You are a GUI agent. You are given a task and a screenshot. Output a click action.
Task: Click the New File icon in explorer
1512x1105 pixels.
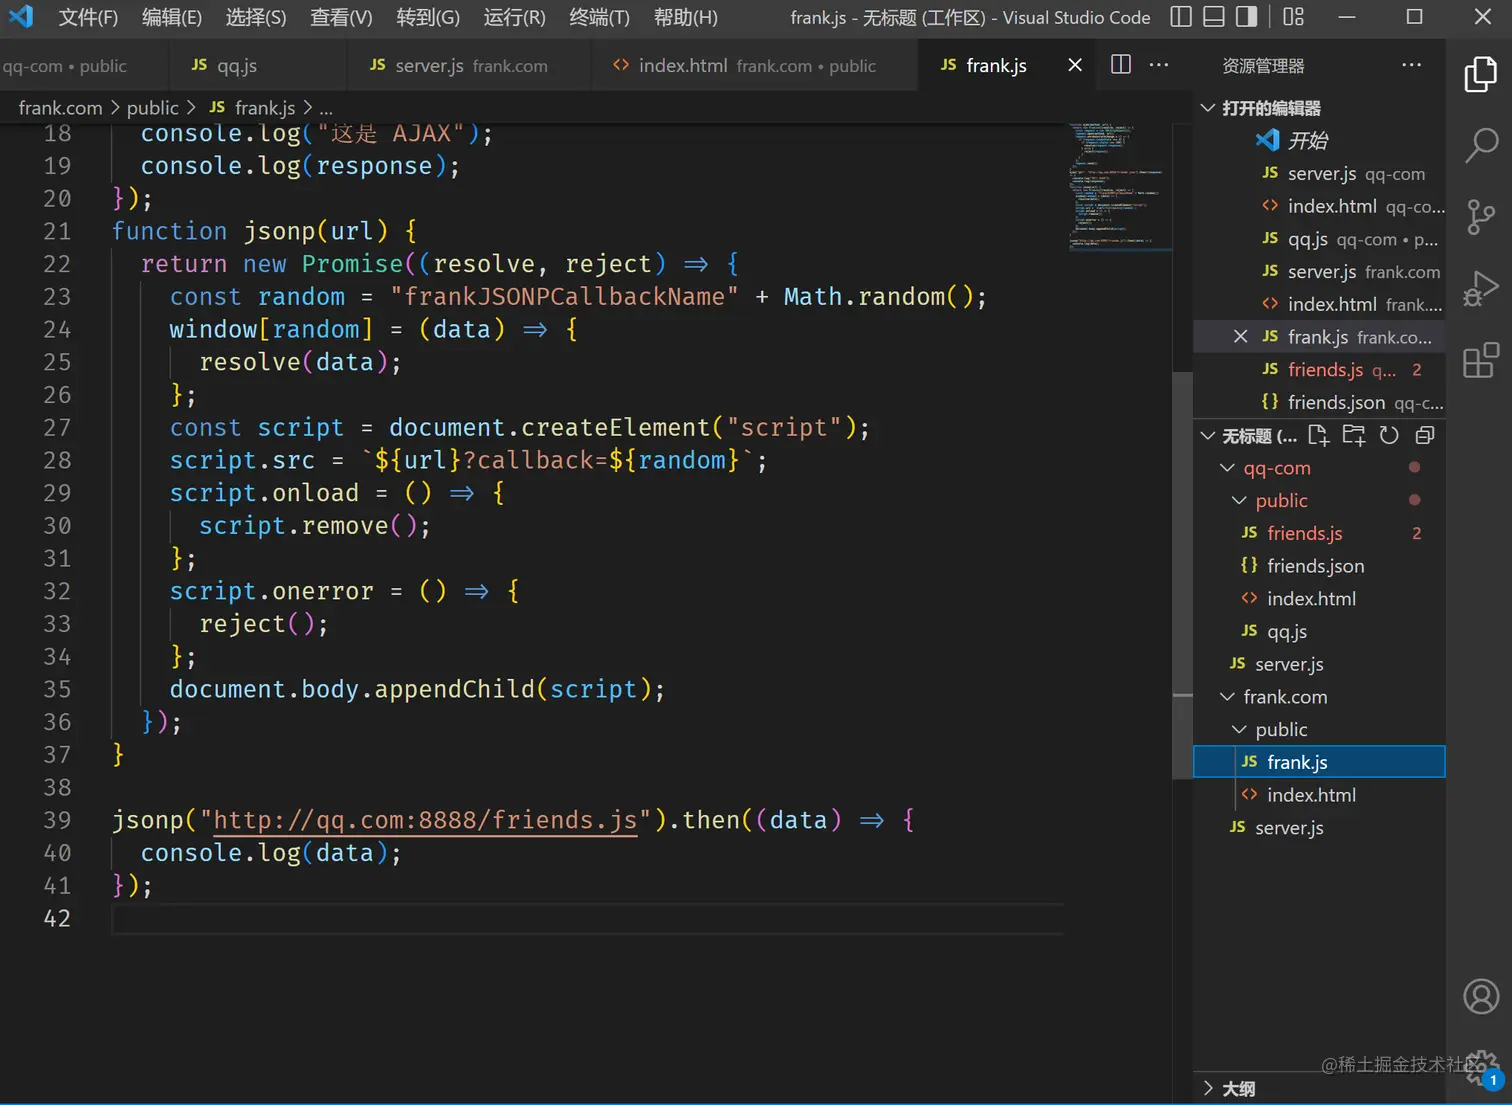[x=1319, y=435]
